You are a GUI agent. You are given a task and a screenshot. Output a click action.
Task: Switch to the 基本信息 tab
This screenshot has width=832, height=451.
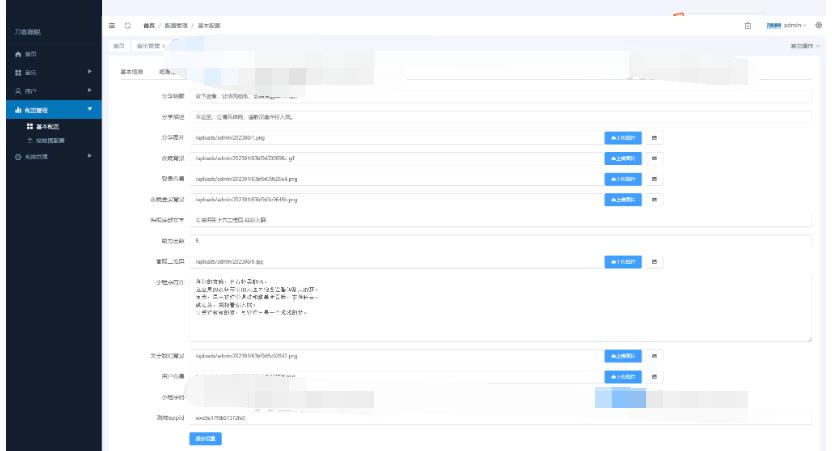click(x=131, y=72)
